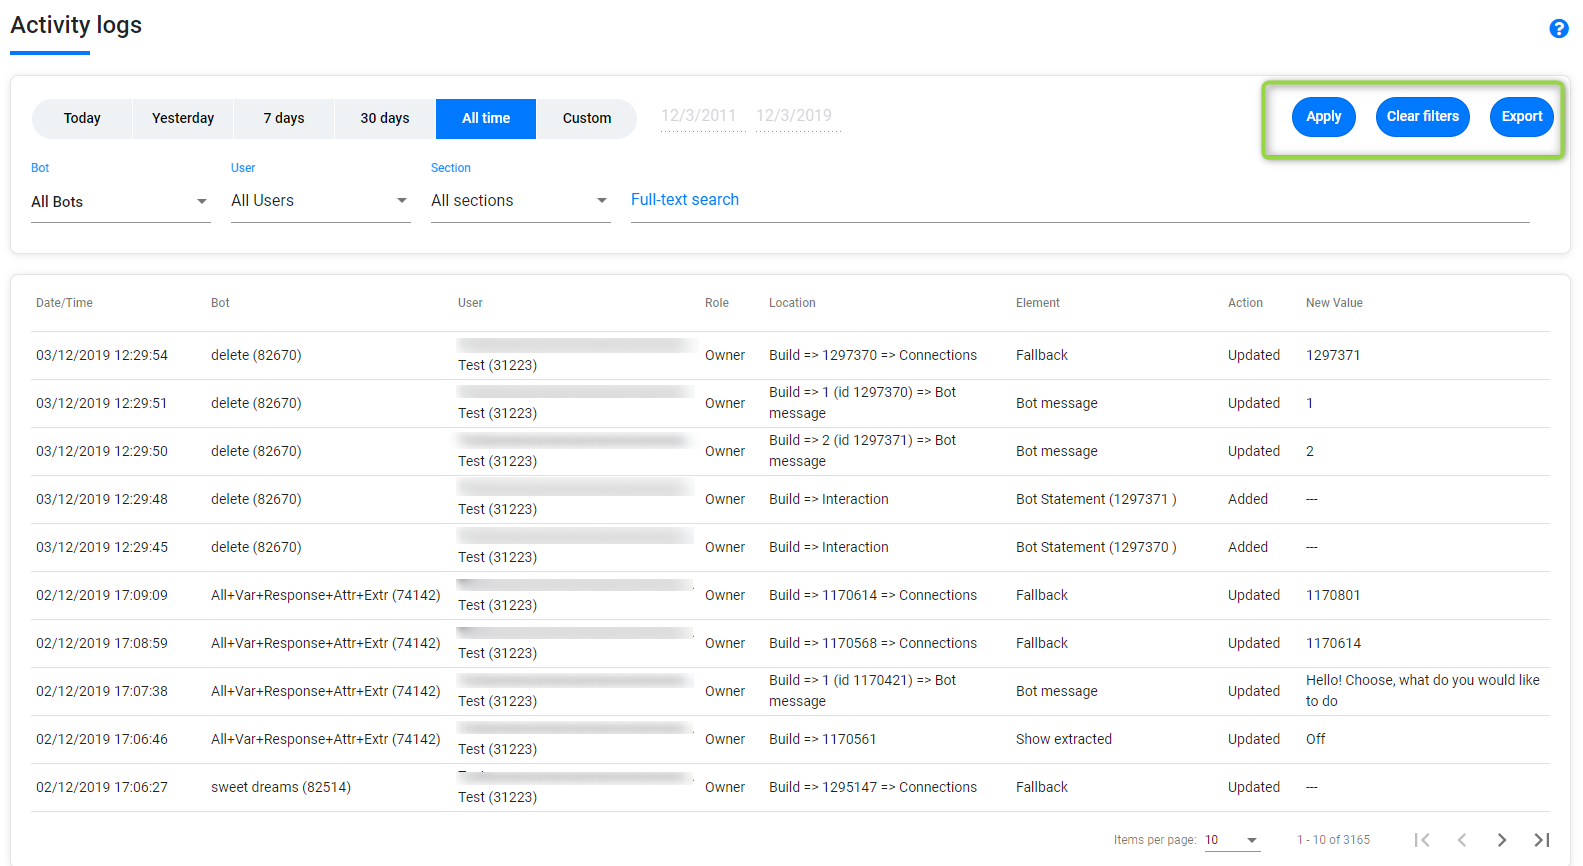Screen dimensions: 1583x866
Task: Select the 02/12/2019 17:06:27 timestamp
Action: tap(102, 787)
